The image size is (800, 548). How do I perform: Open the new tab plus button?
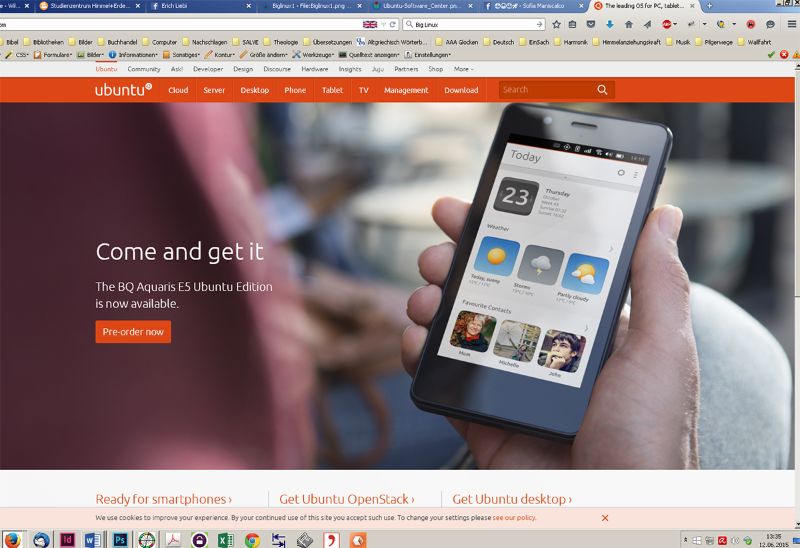[709, 6]
